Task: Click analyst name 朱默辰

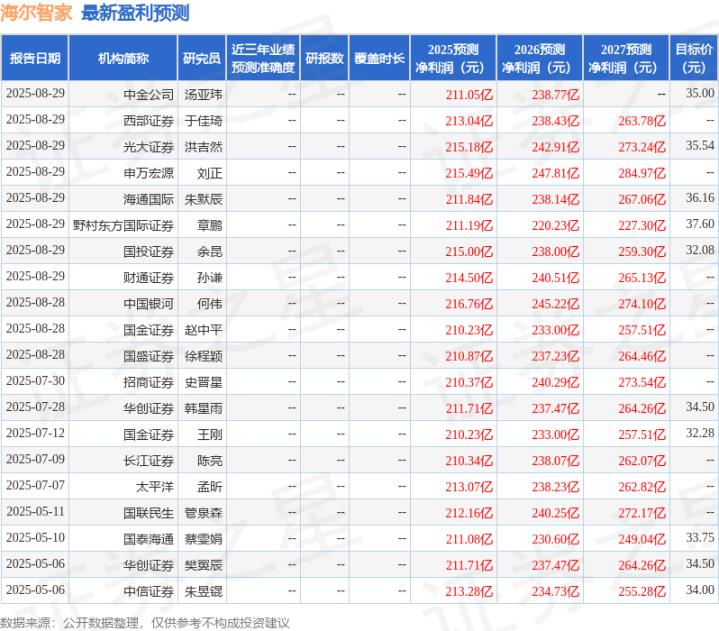Action: coord(204,199)
